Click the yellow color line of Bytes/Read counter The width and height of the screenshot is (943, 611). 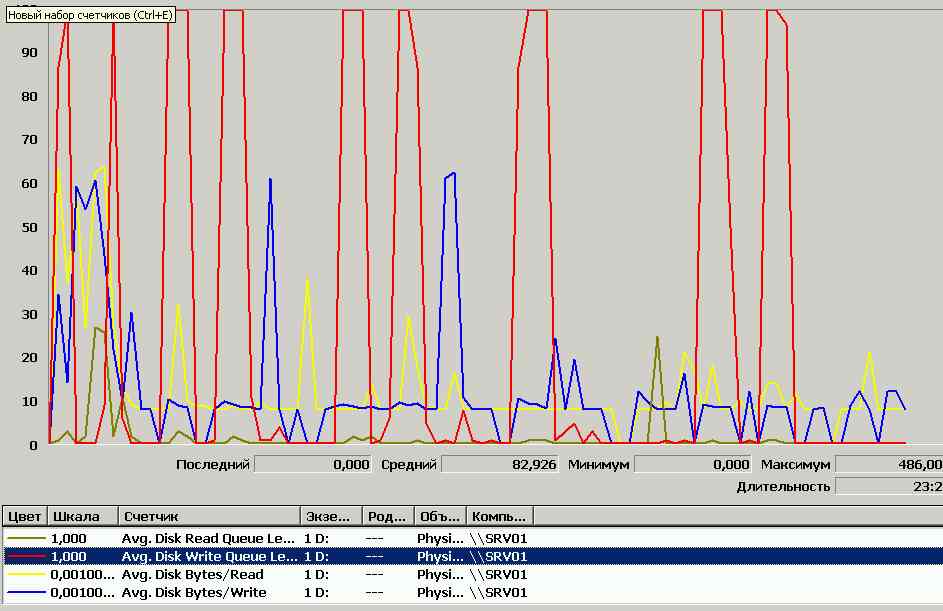click(x=24, y=574)
